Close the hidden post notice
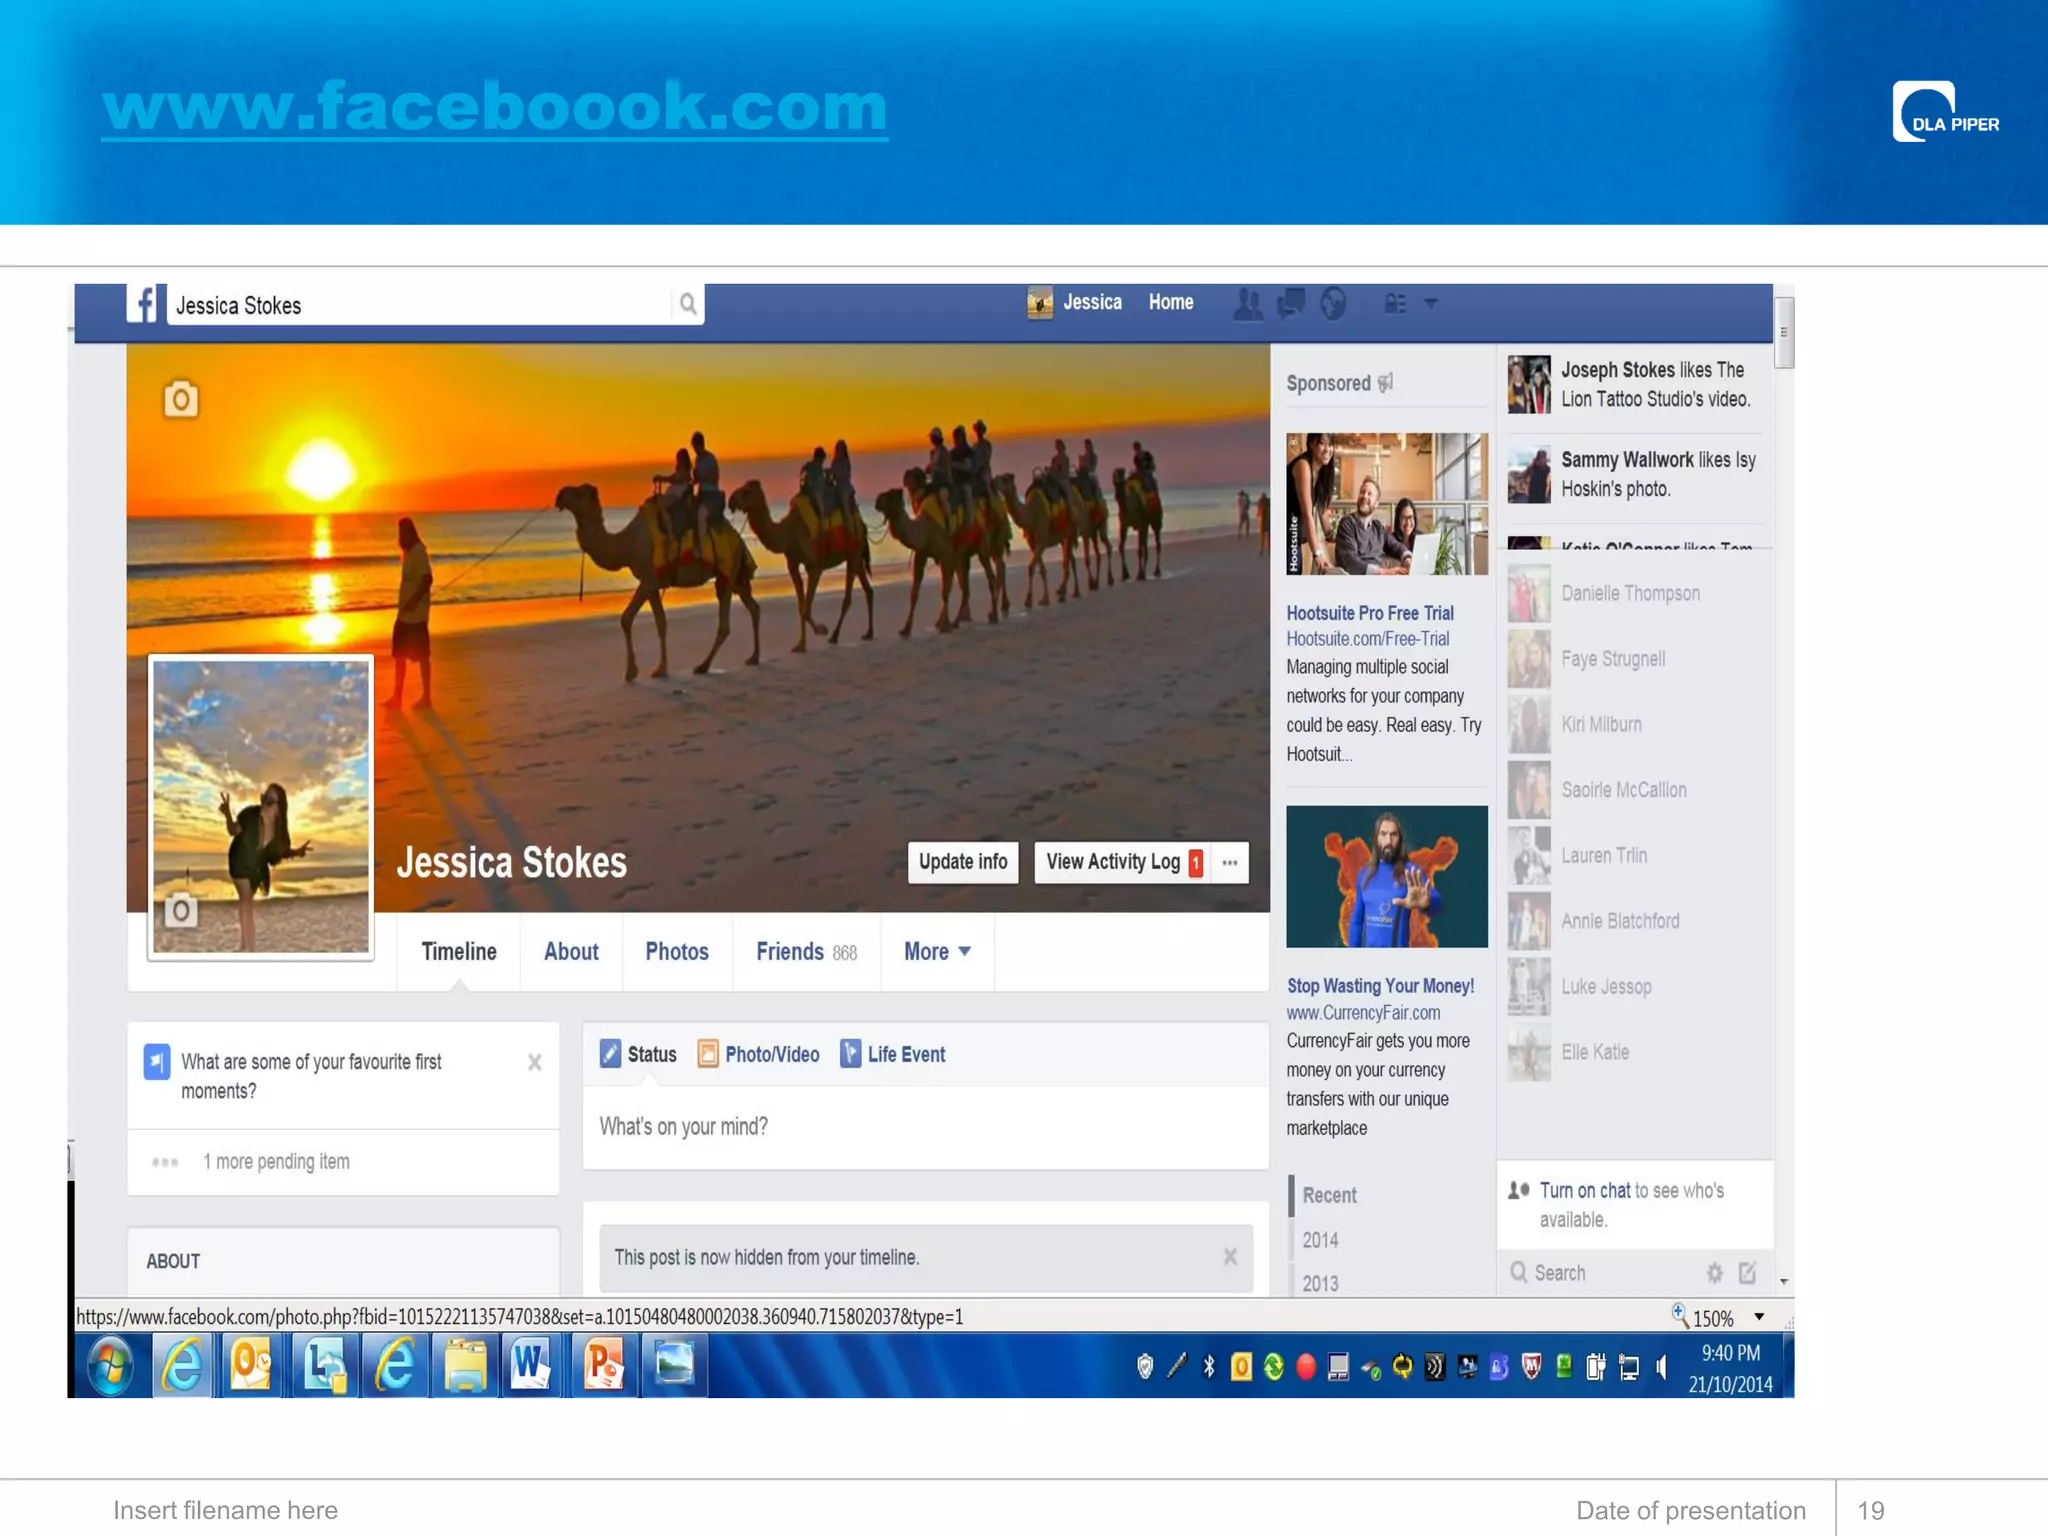2048x1536 pixels. pyautogui.click(x=1230, y=1257)
